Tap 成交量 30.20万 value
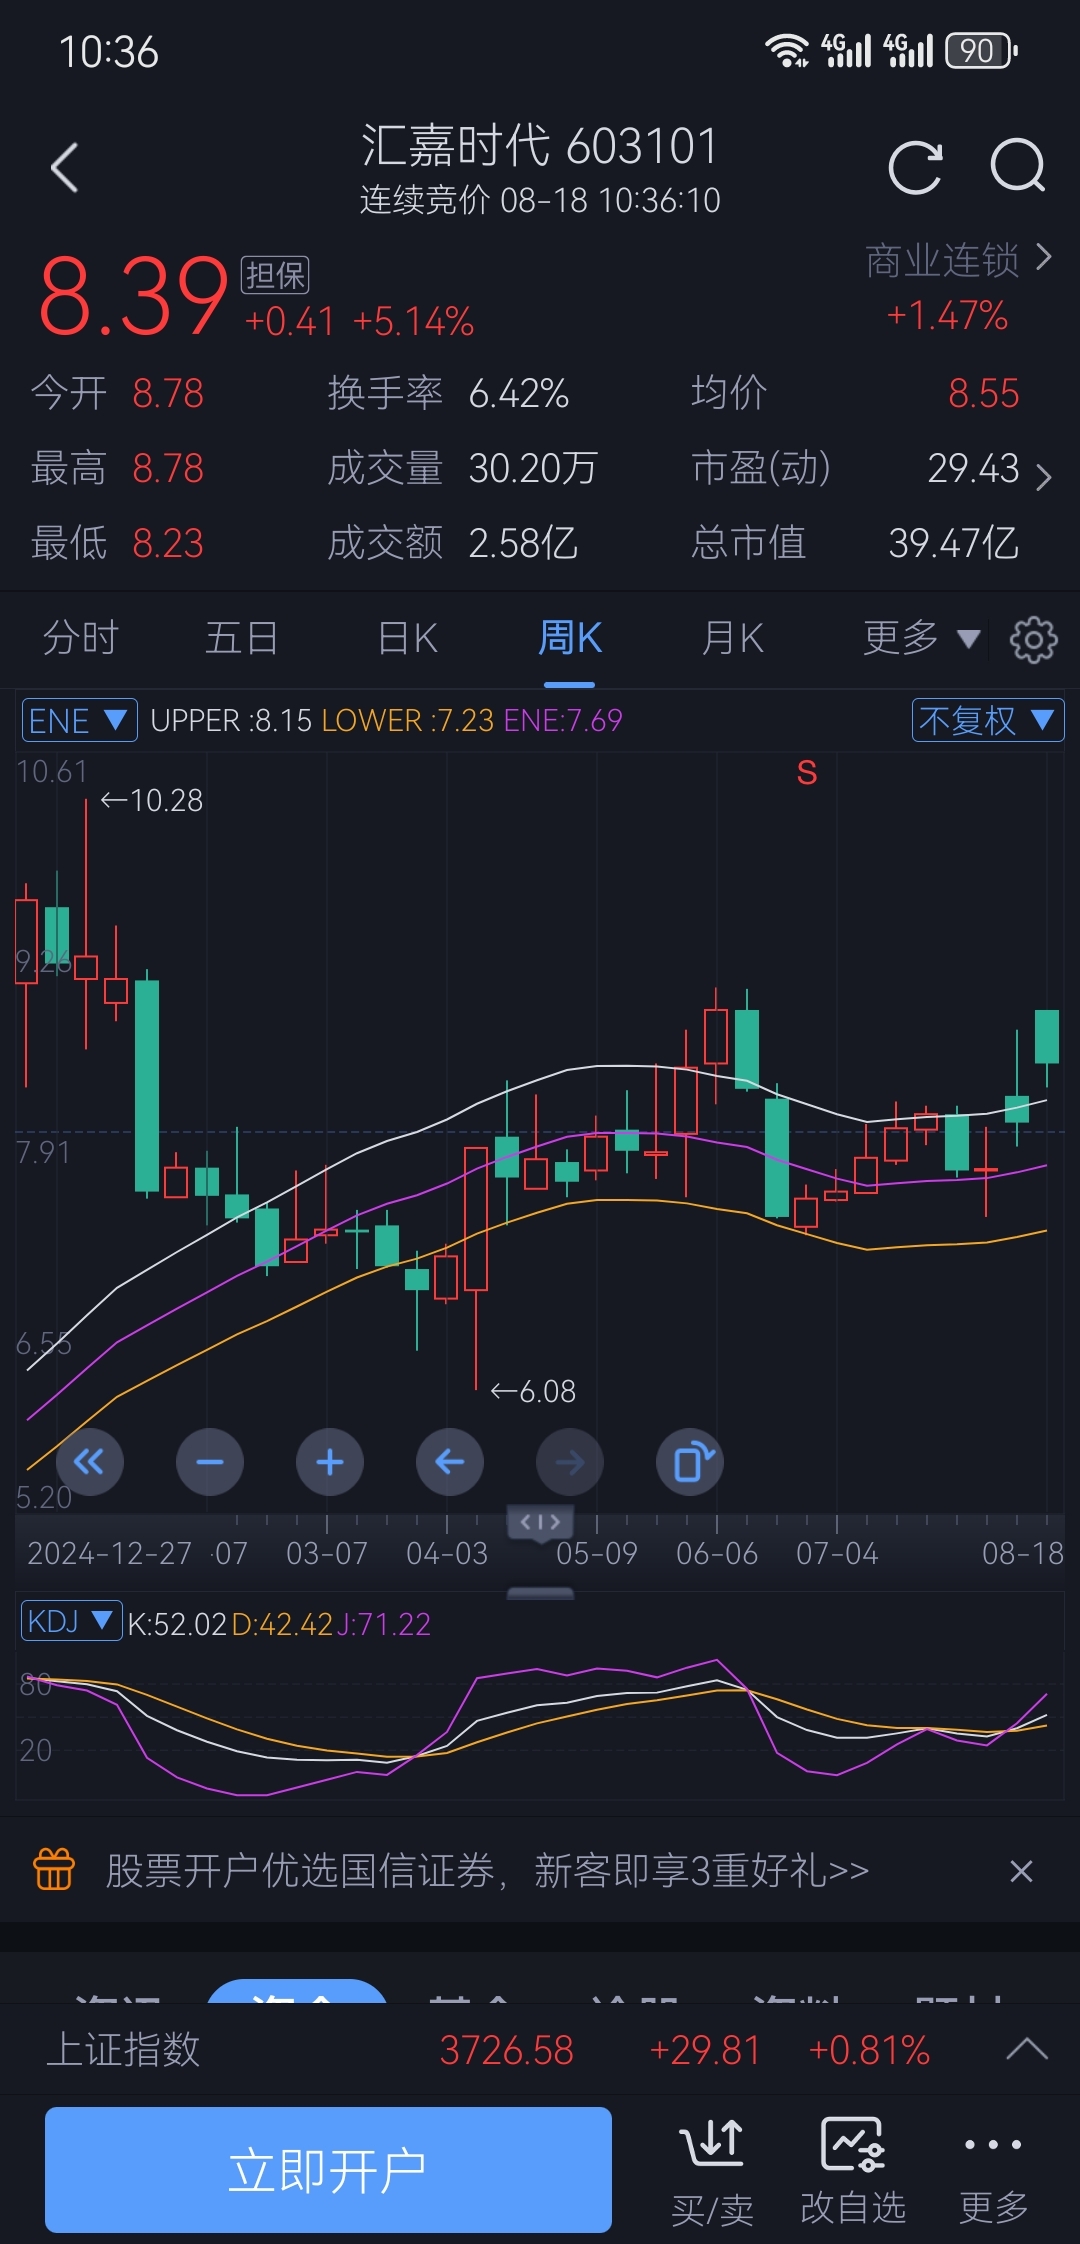The width and height of the screenshot is (1080, 2244). coord(533,468)
